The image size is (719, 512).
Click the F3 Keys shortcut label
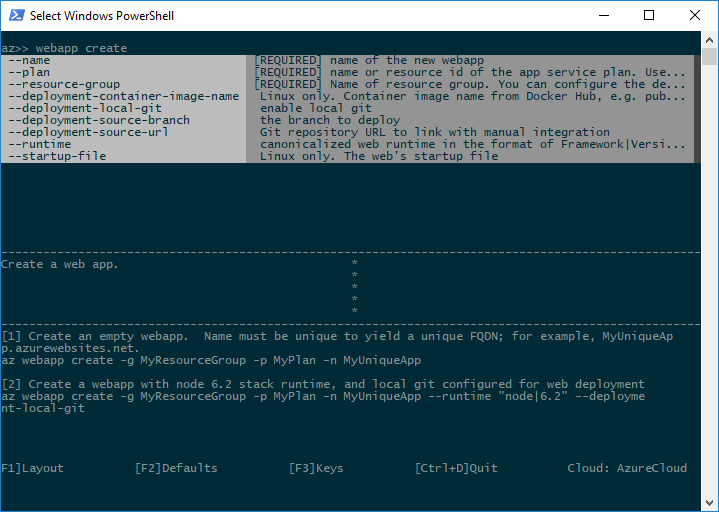(x=317, y=468)
